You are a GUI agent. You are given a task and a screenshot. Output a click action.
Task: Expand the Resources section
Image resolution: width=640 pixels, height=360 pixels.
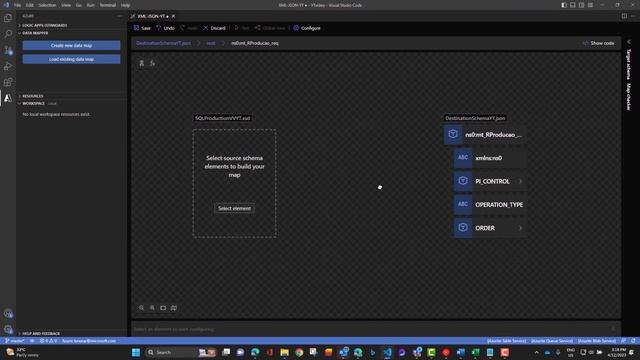[32, 96]
